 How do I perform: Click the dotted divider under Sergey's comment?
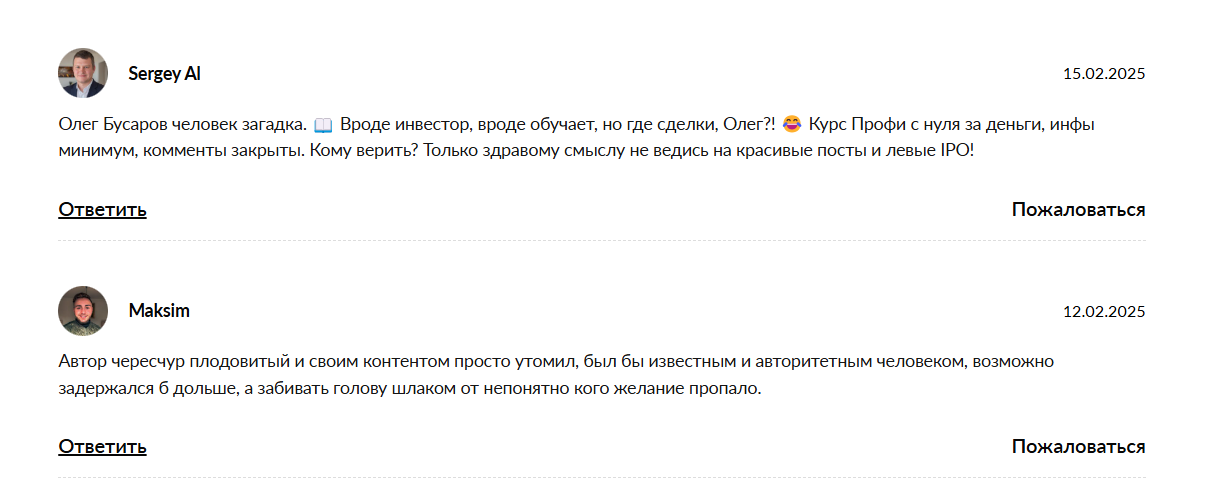click(601, 241)
